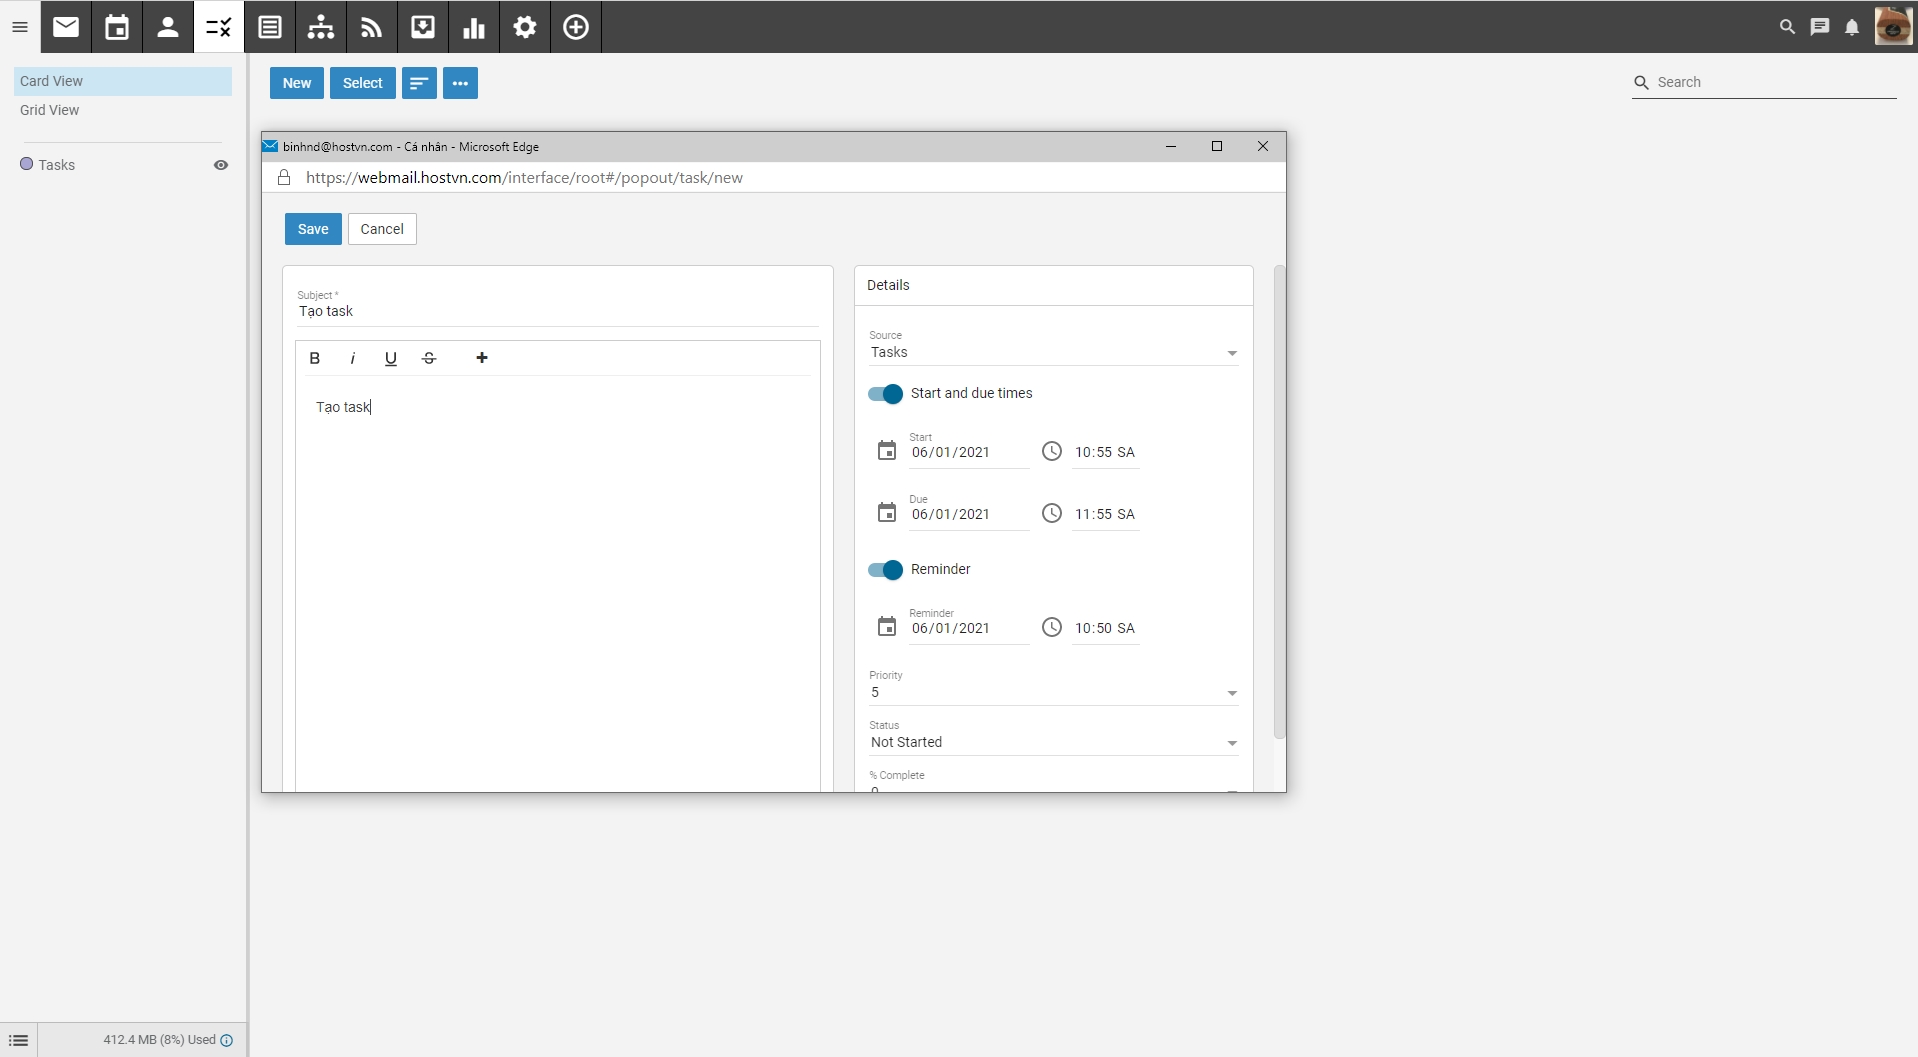Image resolution: width=1918 pixels, height=1057 pixels.
Task: Open the Contacts icon in top bar
Action: point(168,27)
